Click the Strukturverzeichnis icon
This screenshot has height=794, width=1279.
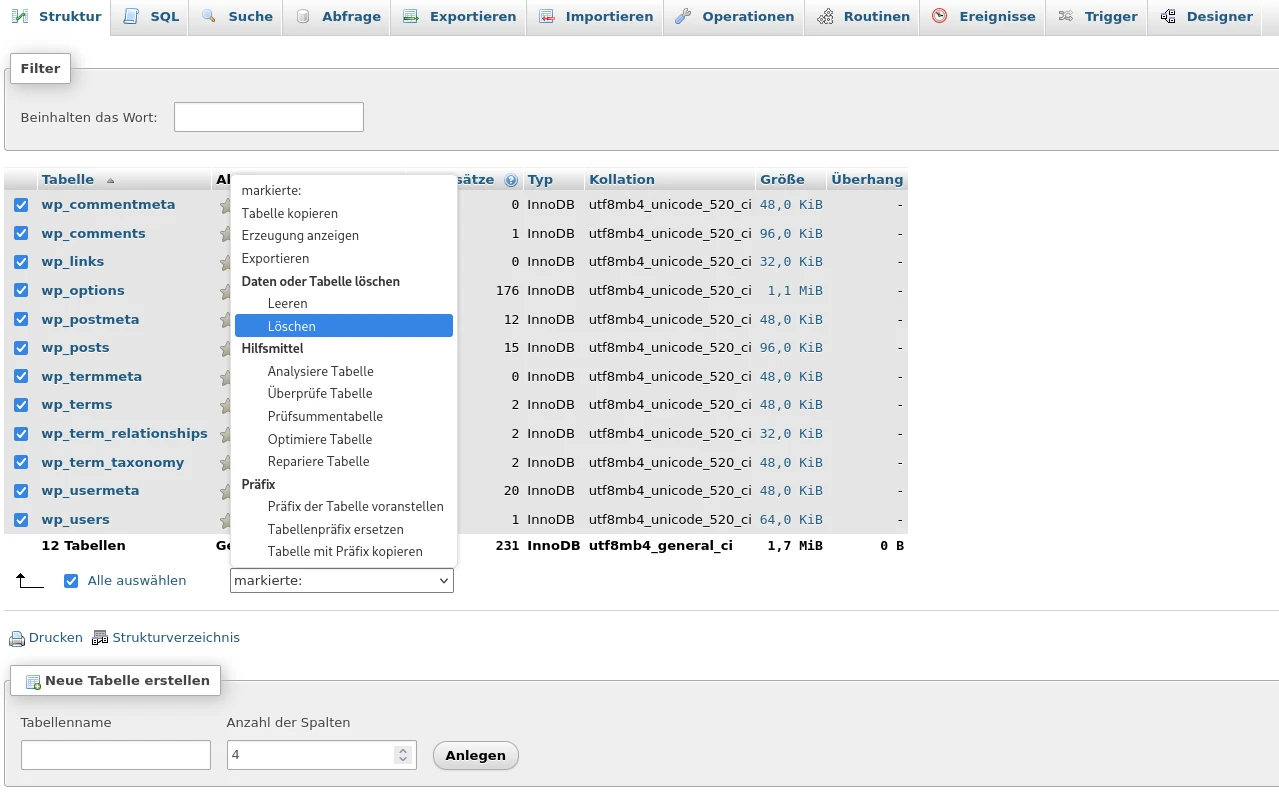click(x=99, y=637)
